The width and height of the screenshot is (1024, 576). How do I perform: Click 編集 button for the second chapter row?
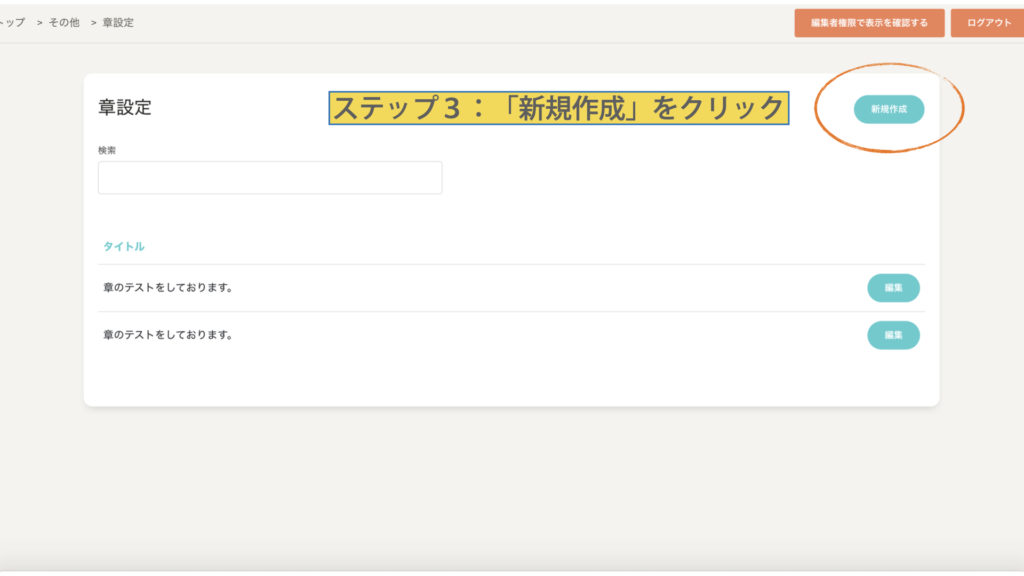pos(893,335)
